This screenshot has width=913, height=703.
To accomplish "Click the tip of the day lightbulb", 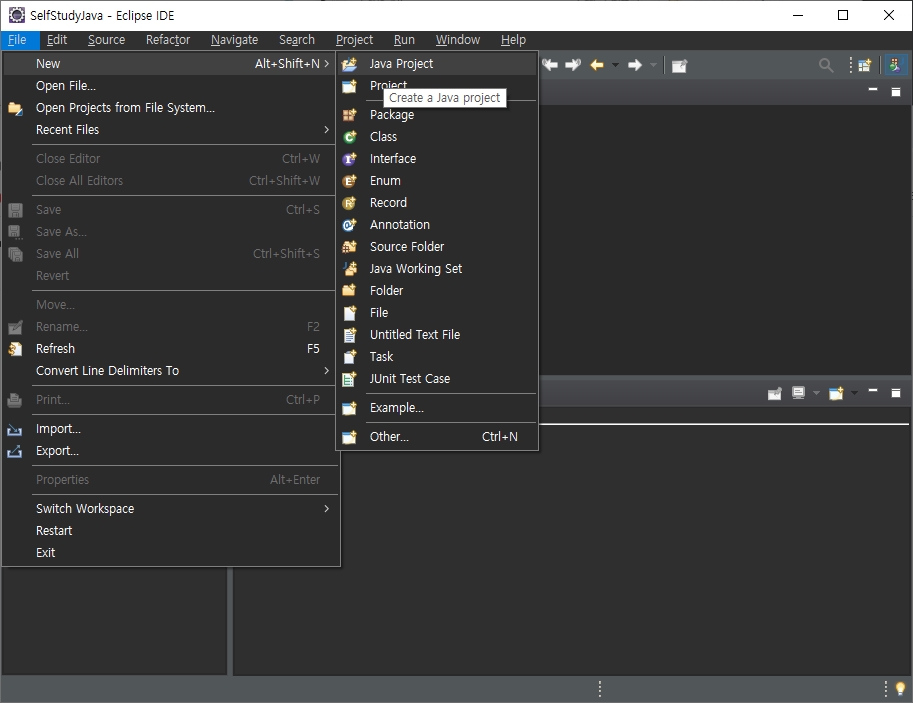I will tap(900, 689).
